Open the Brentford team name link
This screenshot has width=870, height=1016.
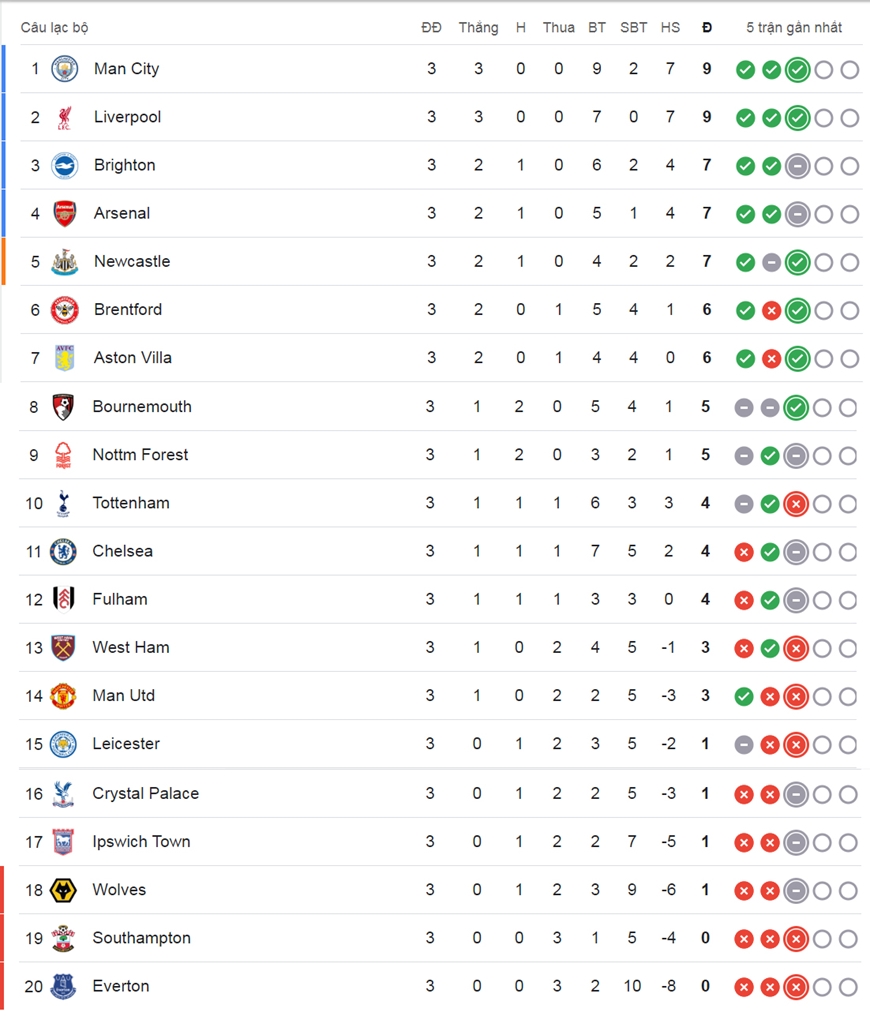(128, 310)
